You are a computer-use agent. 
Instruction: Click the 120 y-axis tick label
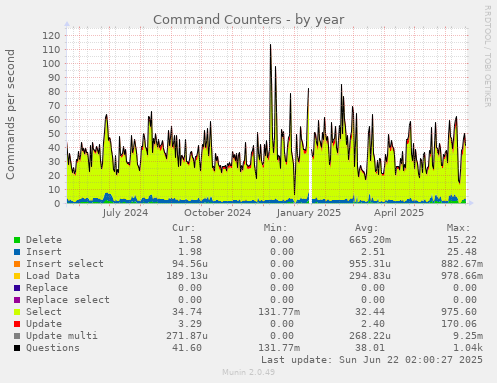pos(51,35)
